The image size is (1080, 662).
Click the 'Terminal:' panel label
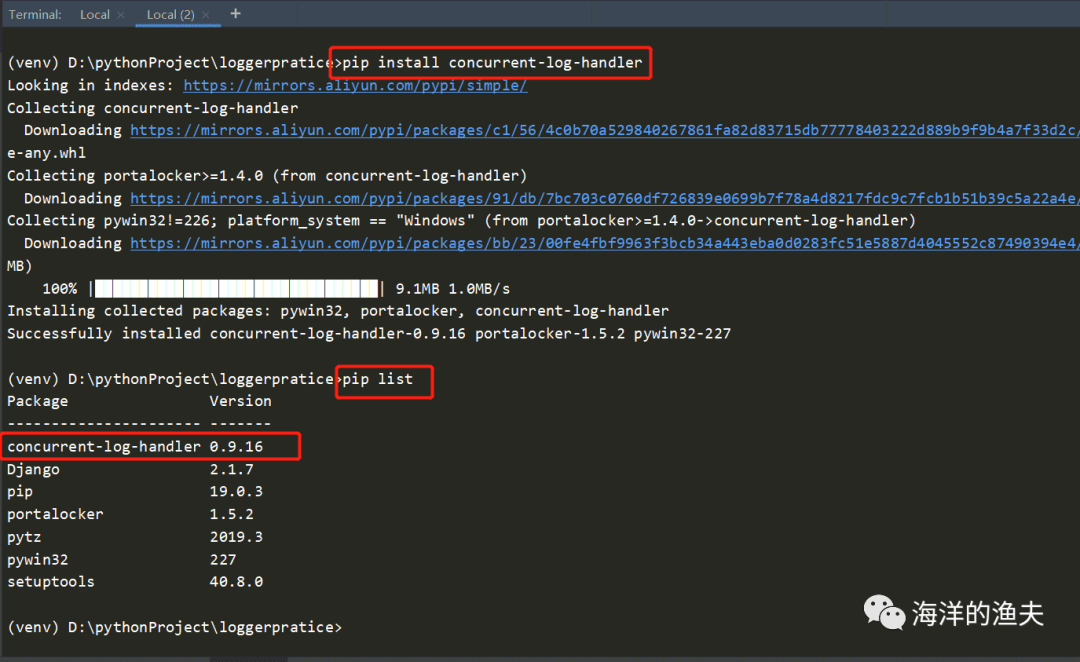click(35, 14)
